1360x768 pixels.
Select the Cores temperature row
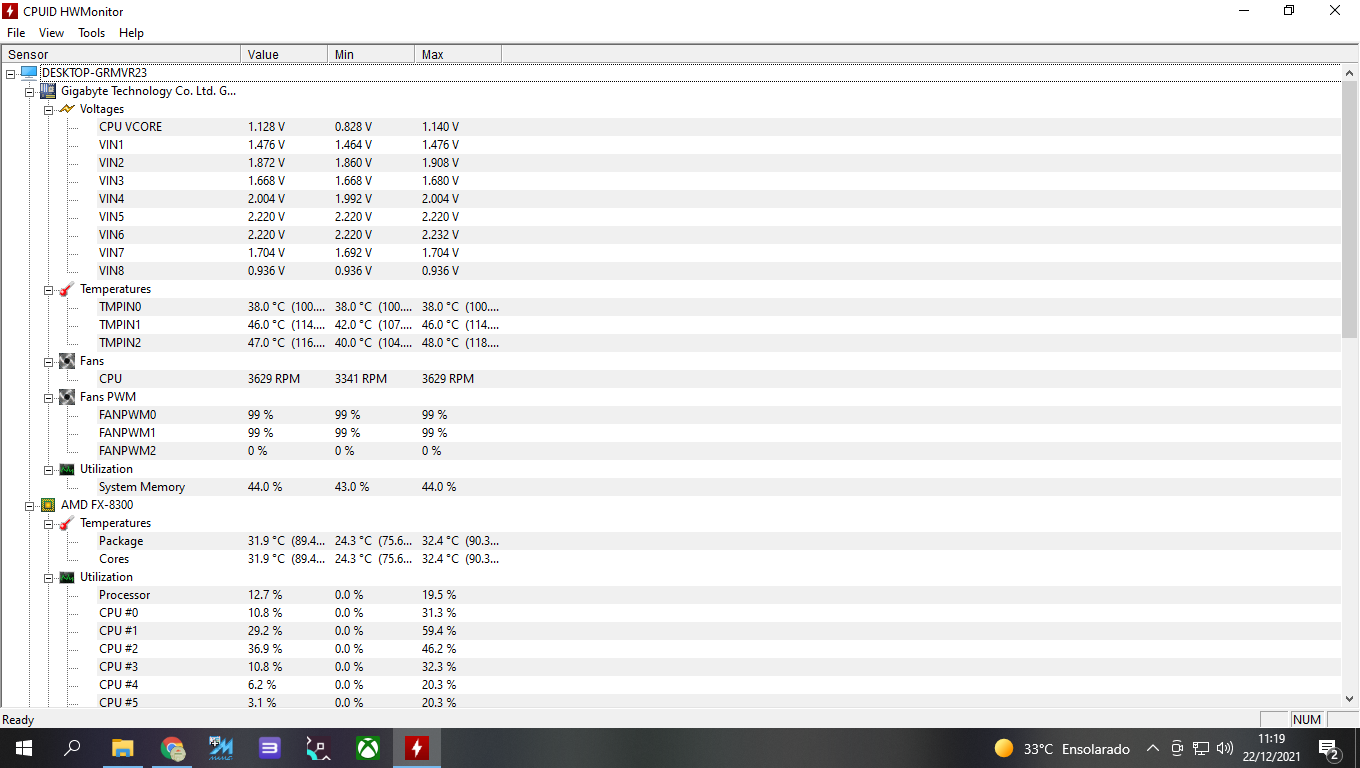[x=670, y=559]
